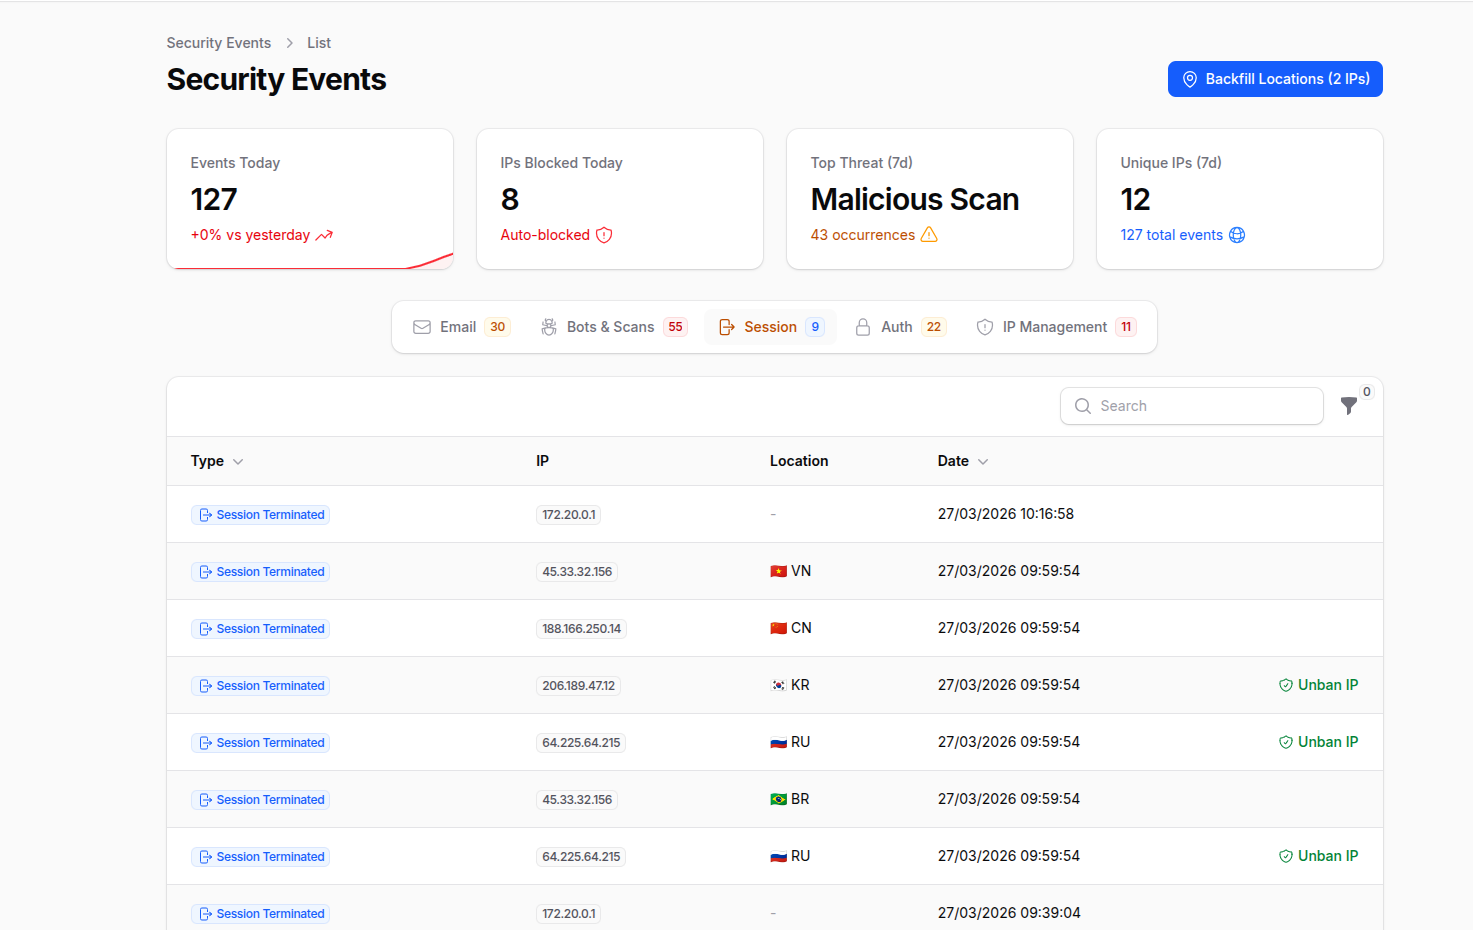Click the search magnifier icon
The image size is (1473, 930).
pos(1083,406)
